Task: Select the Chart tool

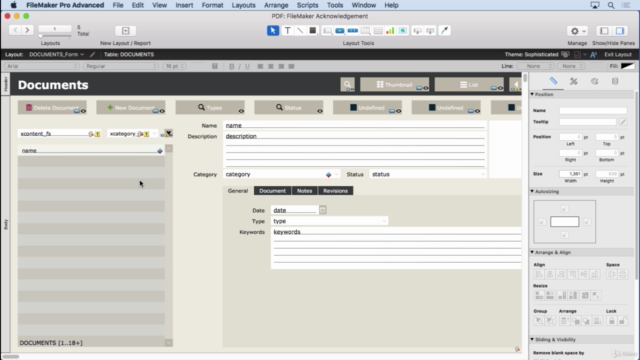Action: [x=390, y=31]
